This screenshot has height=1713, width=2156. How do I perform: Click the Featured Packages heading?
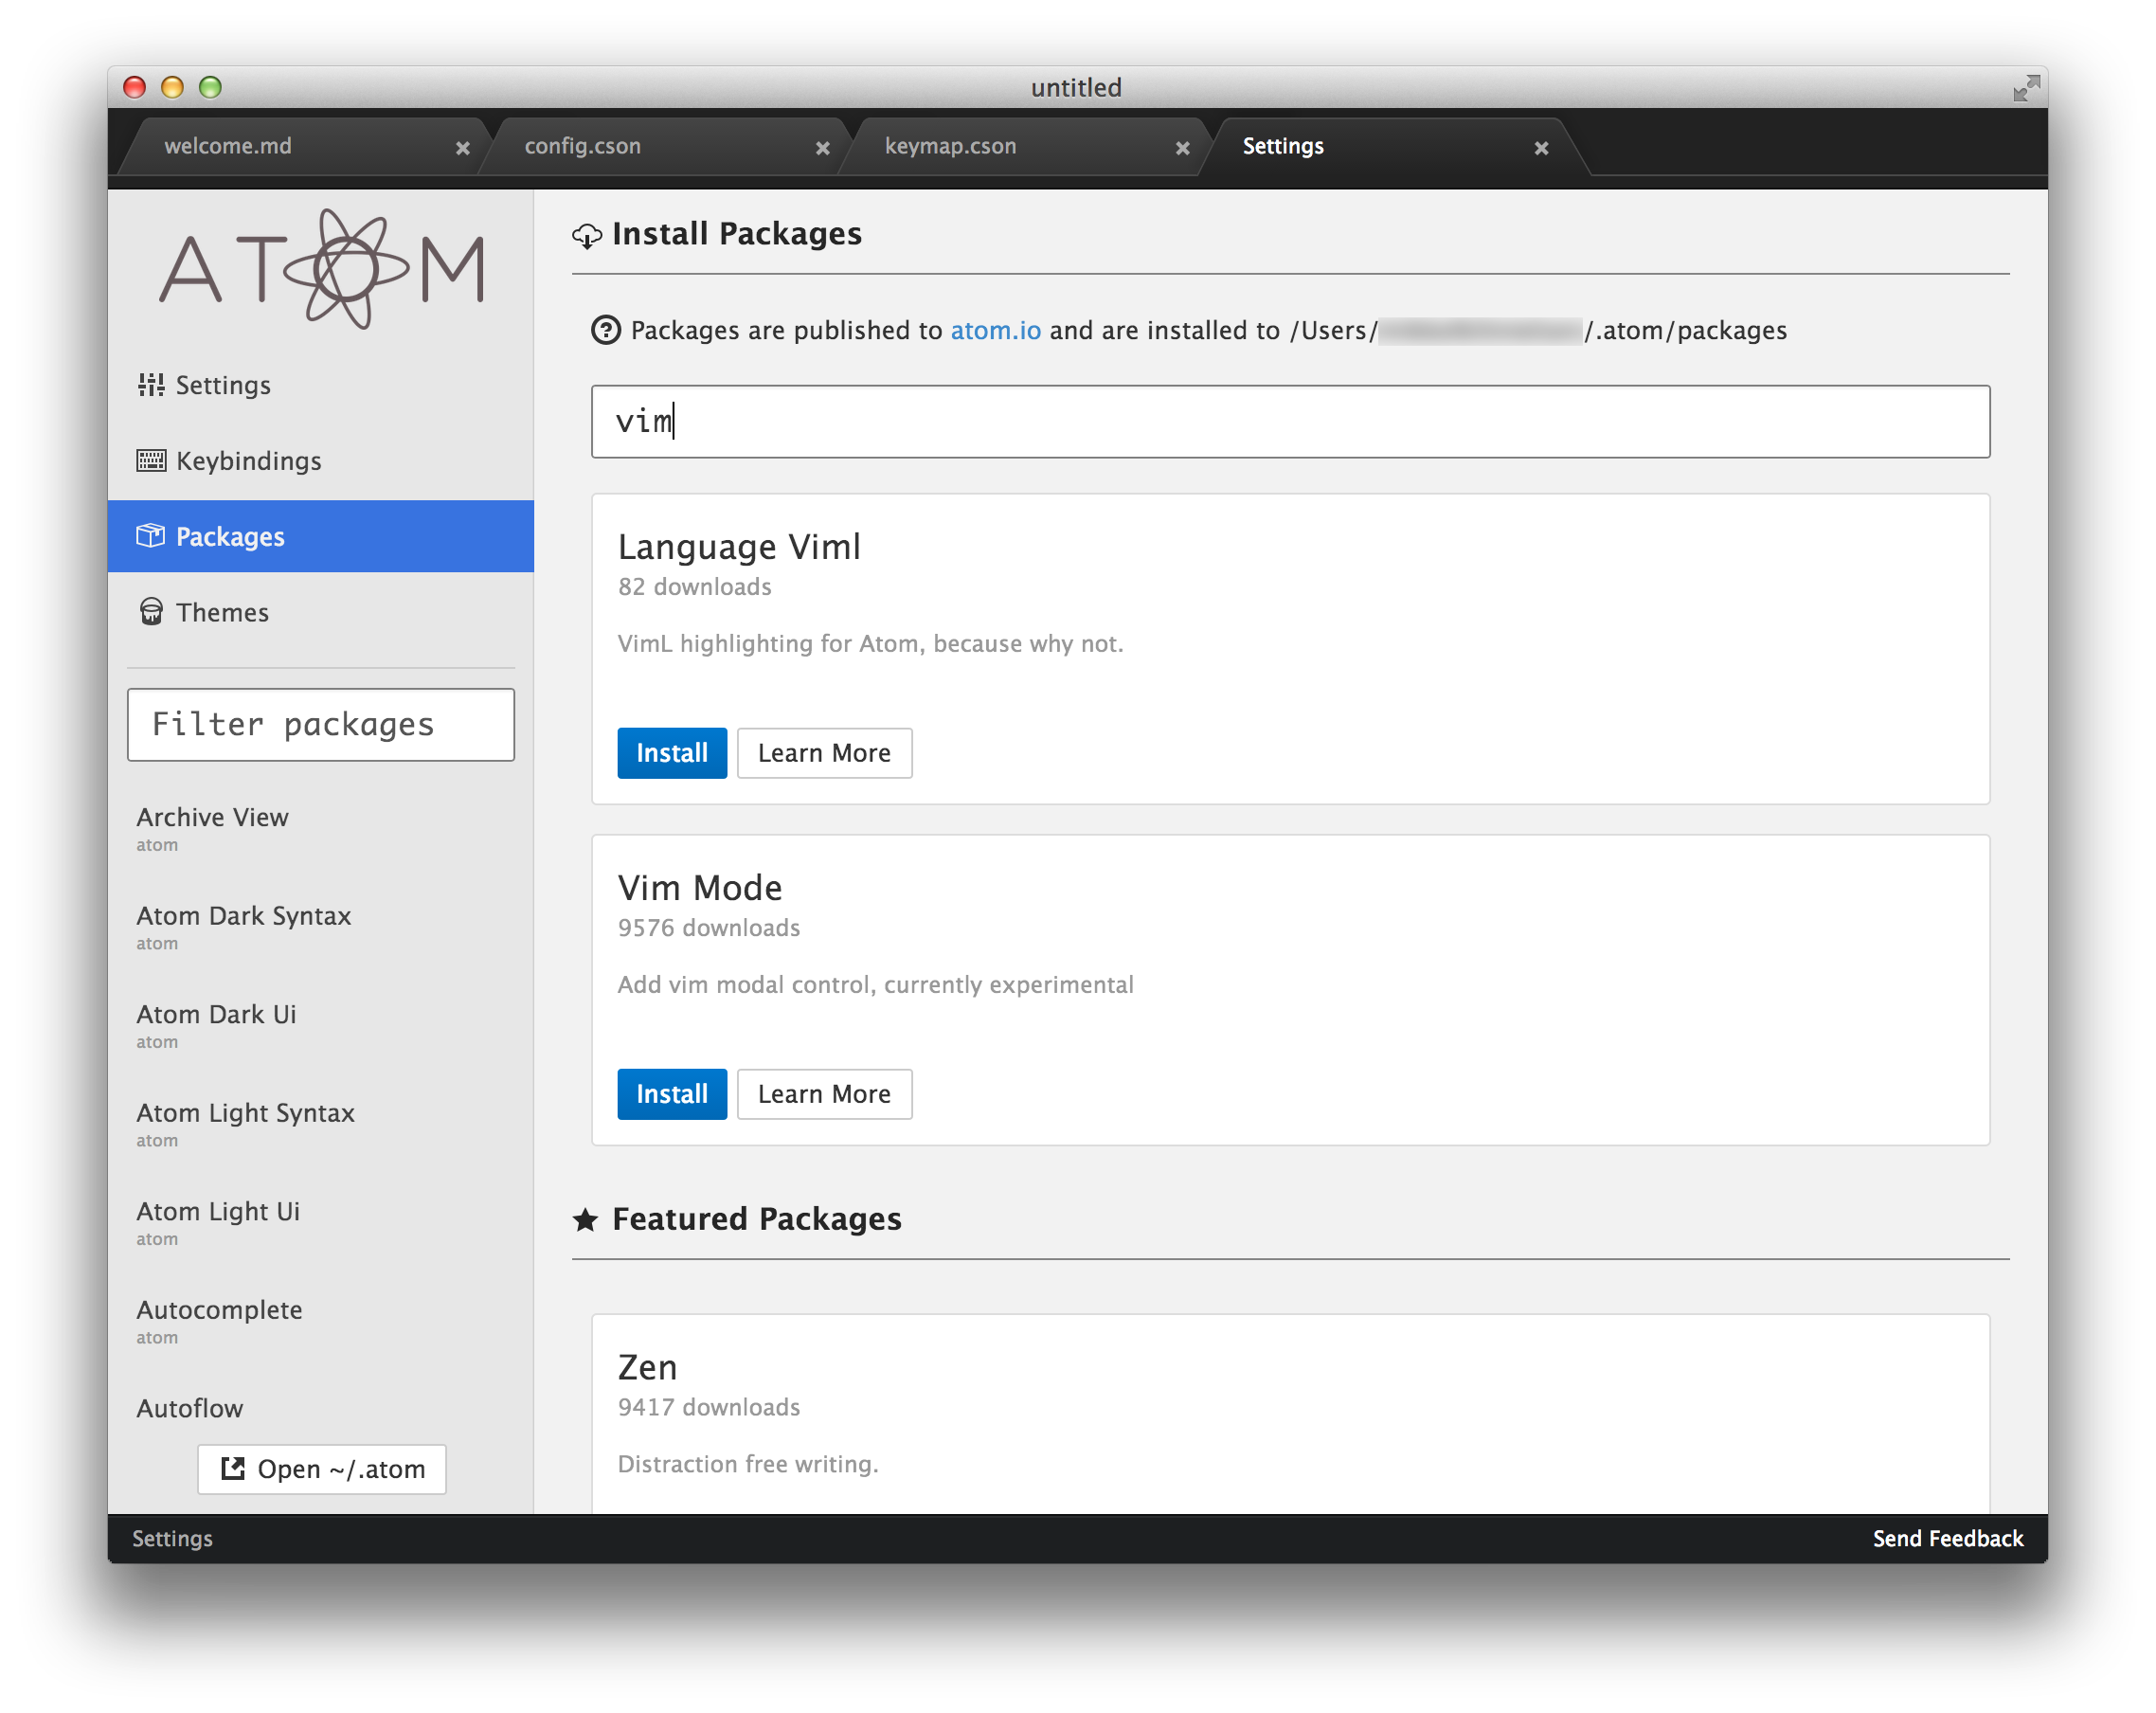click(x=757, y=1219)
